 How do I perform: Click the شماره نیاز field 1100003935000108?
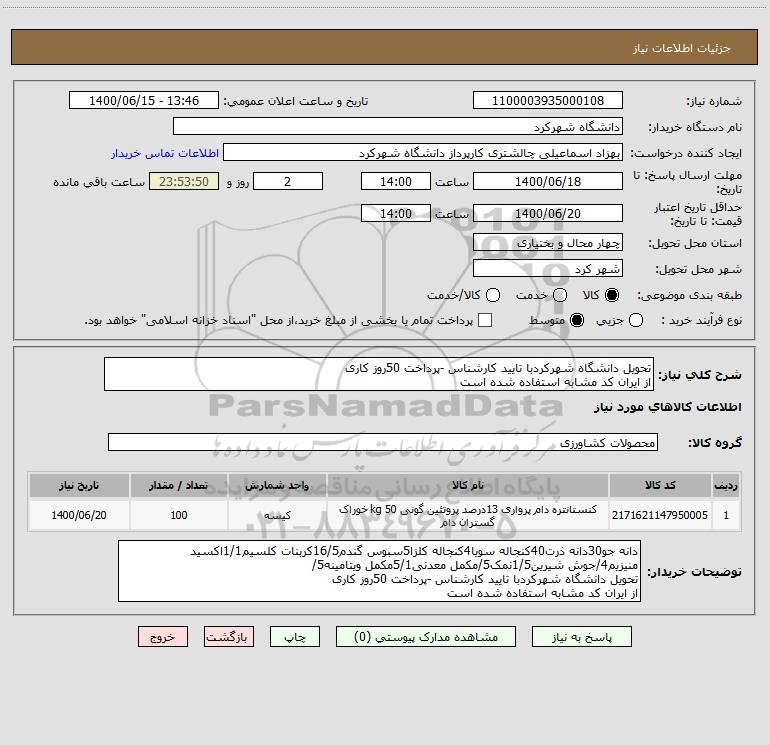(x=548, y=100)
